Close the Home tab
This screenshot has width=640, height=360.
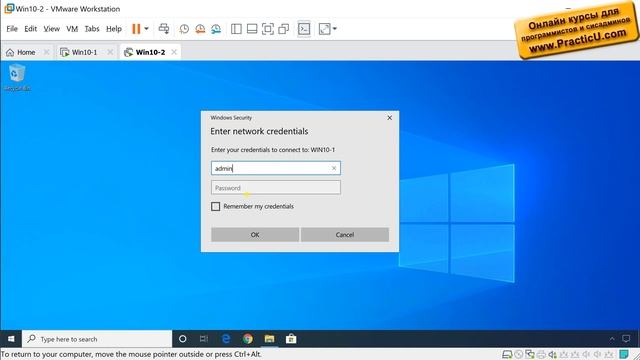click(47, 52)
